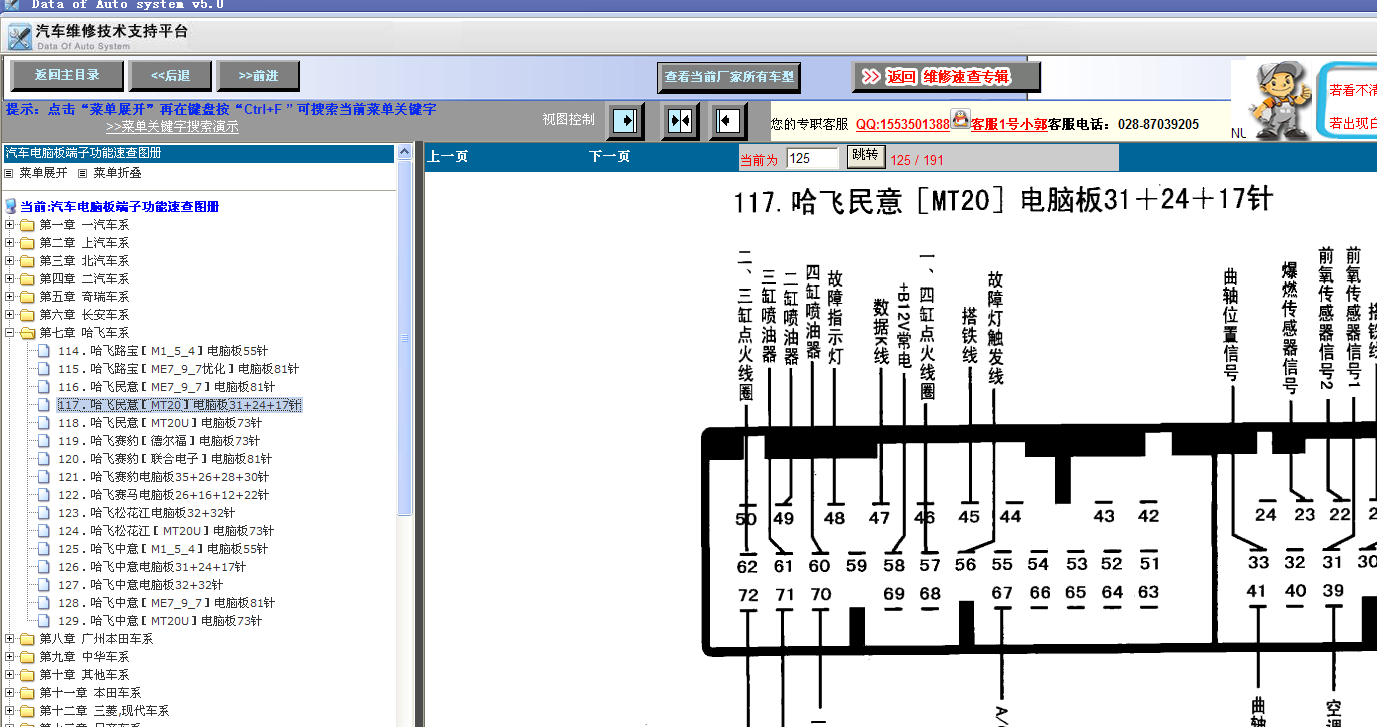Expand 第一章 一汽车系 chapter
The width and height of the screenshot is (1377, 727).
10,225
